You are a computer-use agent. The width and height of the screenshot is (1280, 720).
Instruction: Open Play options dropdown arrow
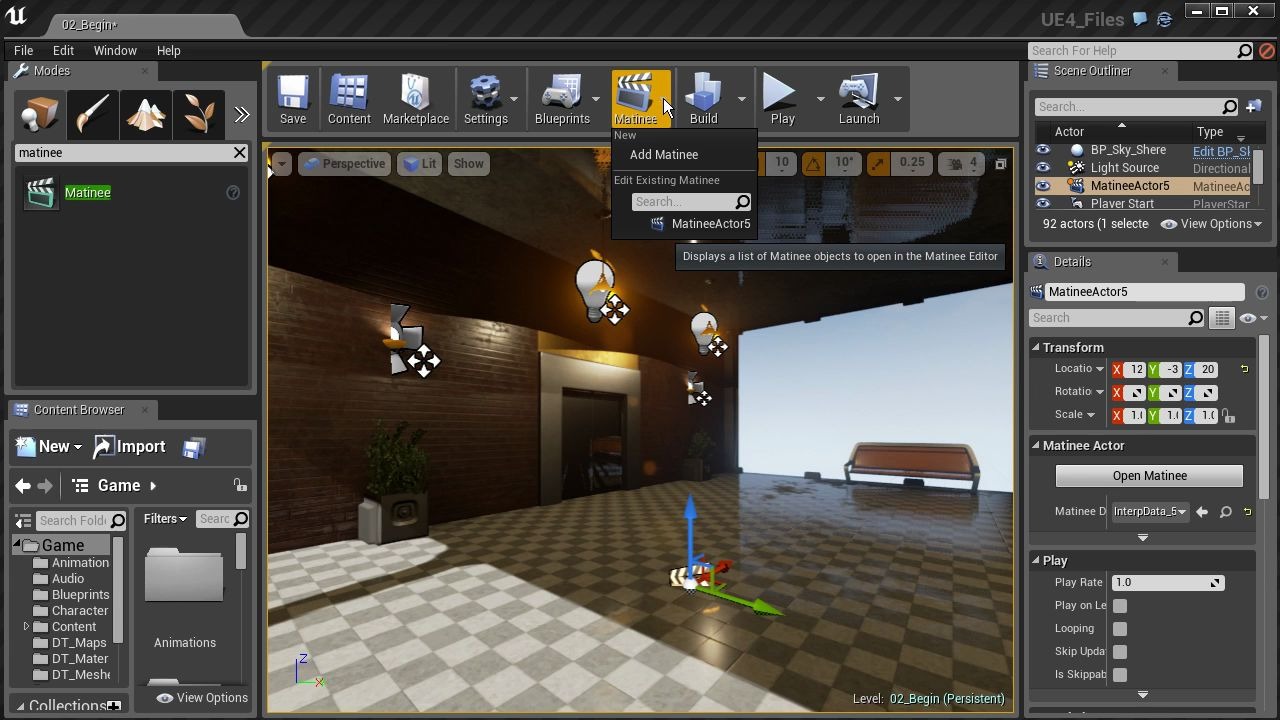click(820, 99)
